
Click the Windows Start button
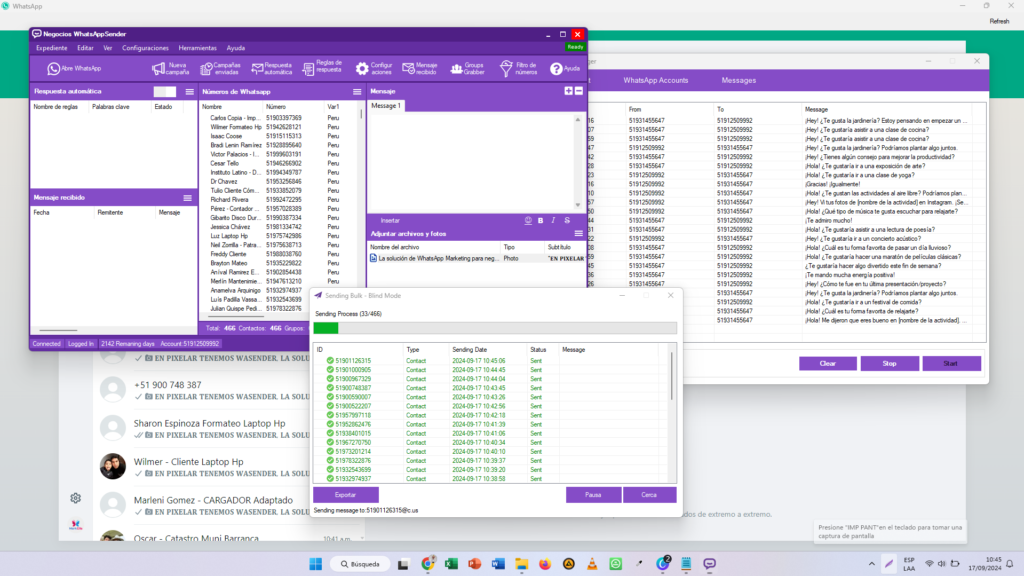315,564
